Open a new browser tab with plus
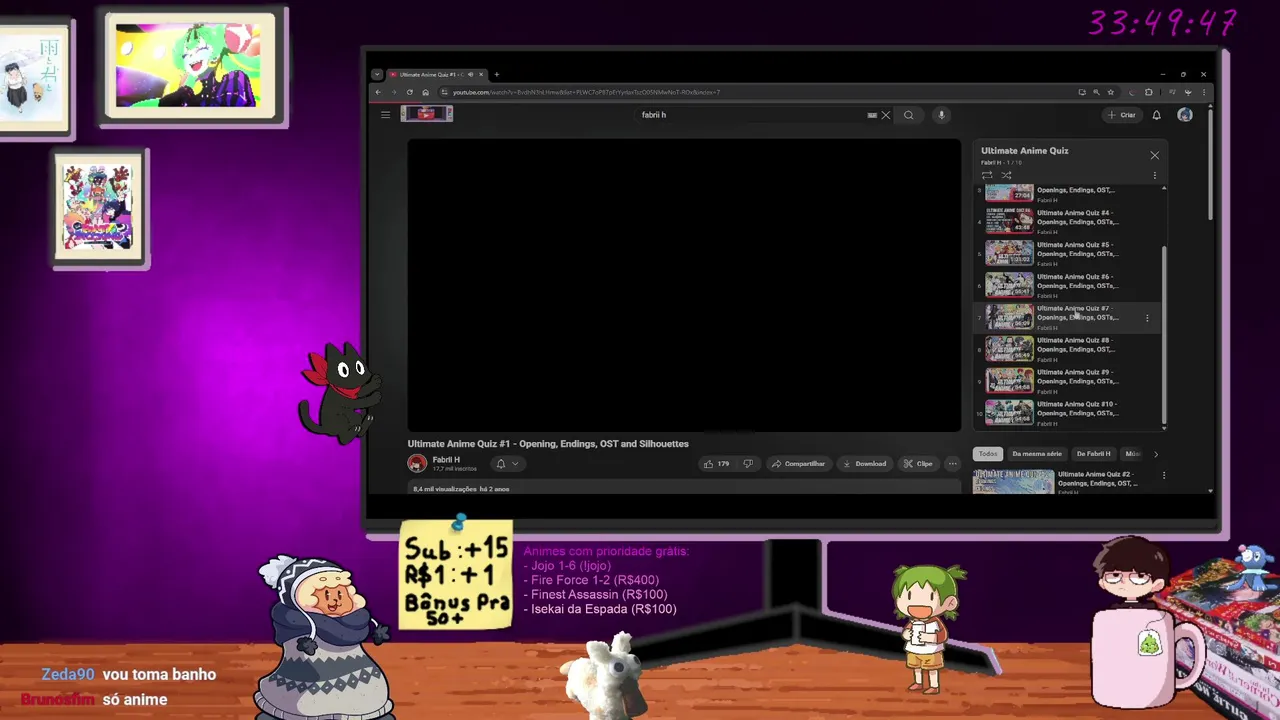The image size is (1280, 720). (497, 74)
